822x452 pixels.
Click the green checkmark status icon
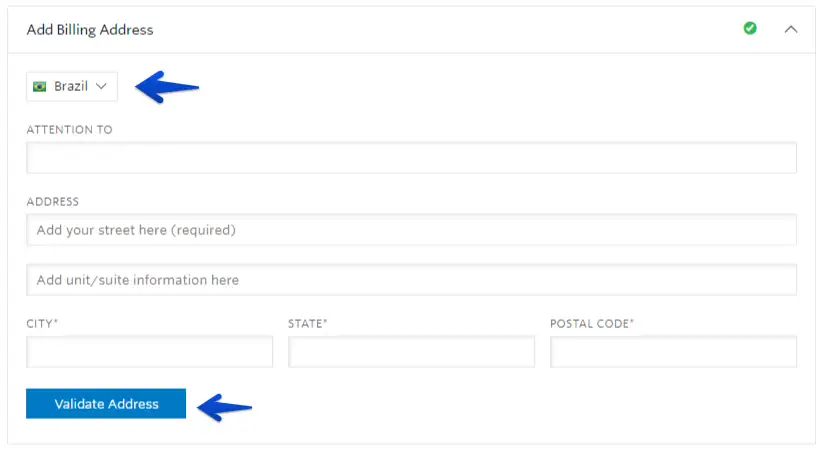click(750, 29)
